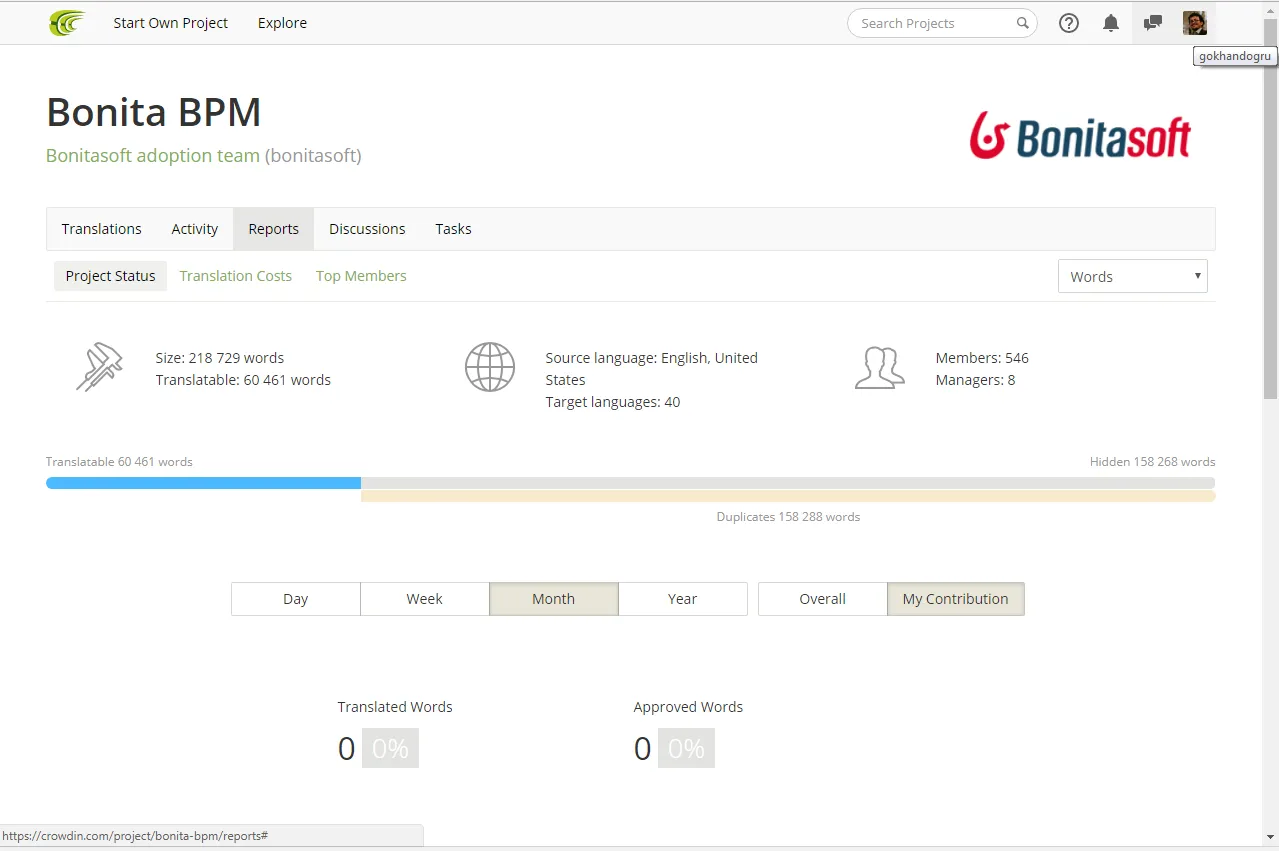The image size is (1279, 851).
Task: Click the beige duplicates progress bar
Action: pos(788,496)
